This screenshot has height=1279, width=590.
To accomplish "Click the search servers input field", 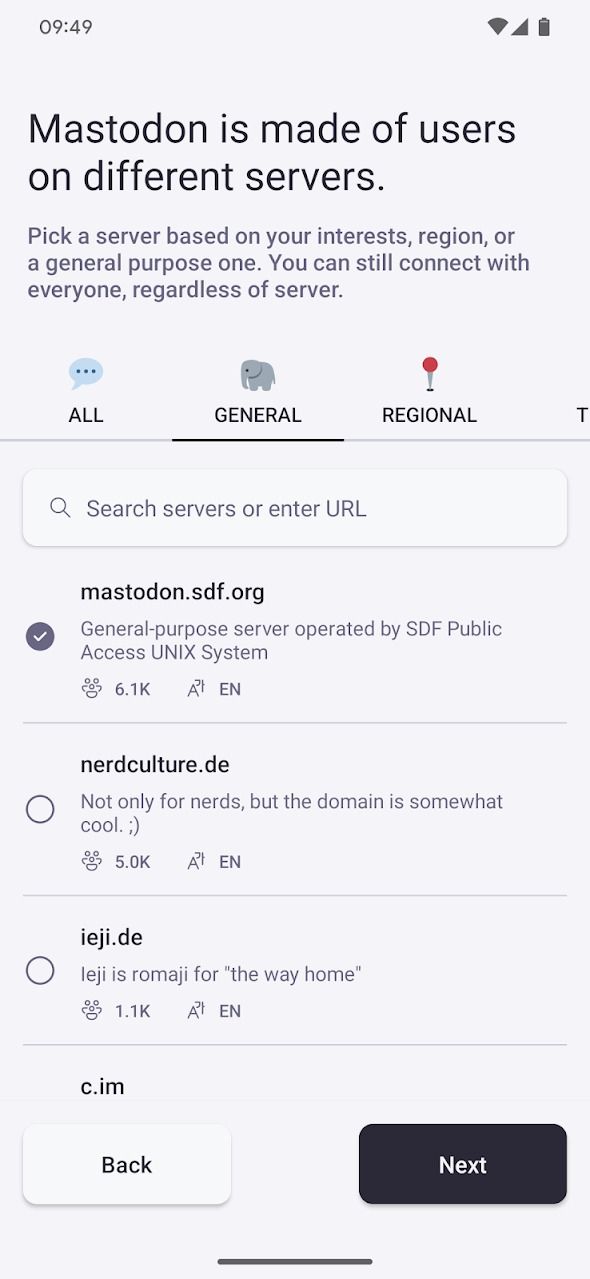I will click(295, 507).
